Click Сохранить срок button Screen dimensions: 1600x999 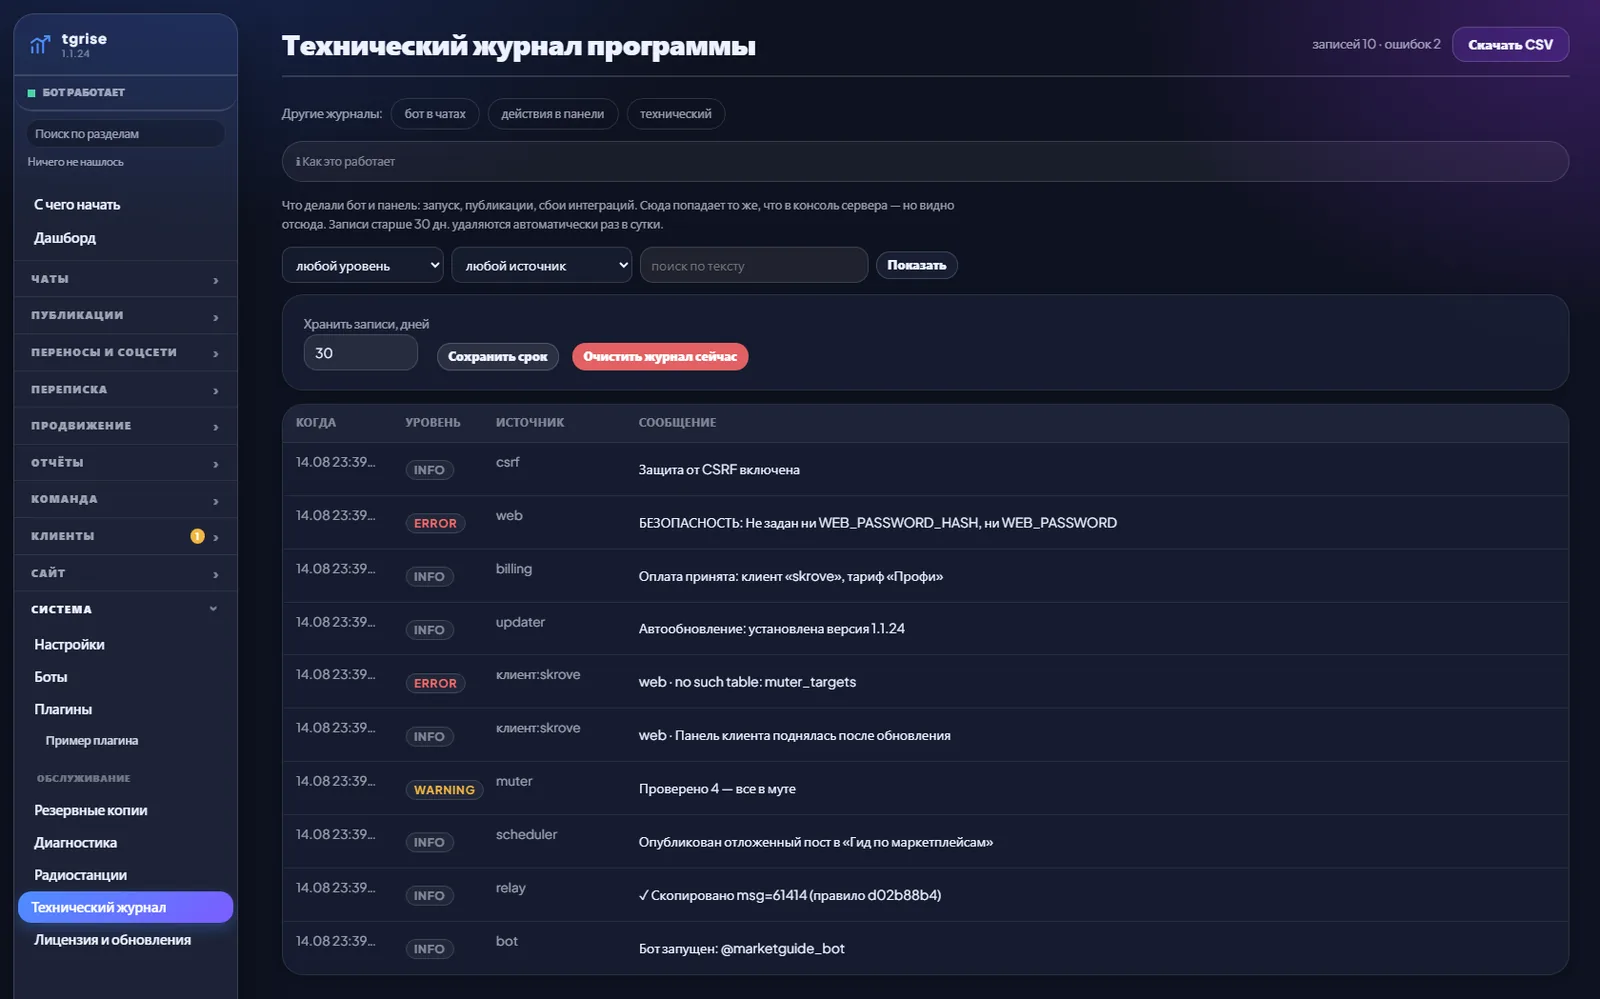click(498, 356)
